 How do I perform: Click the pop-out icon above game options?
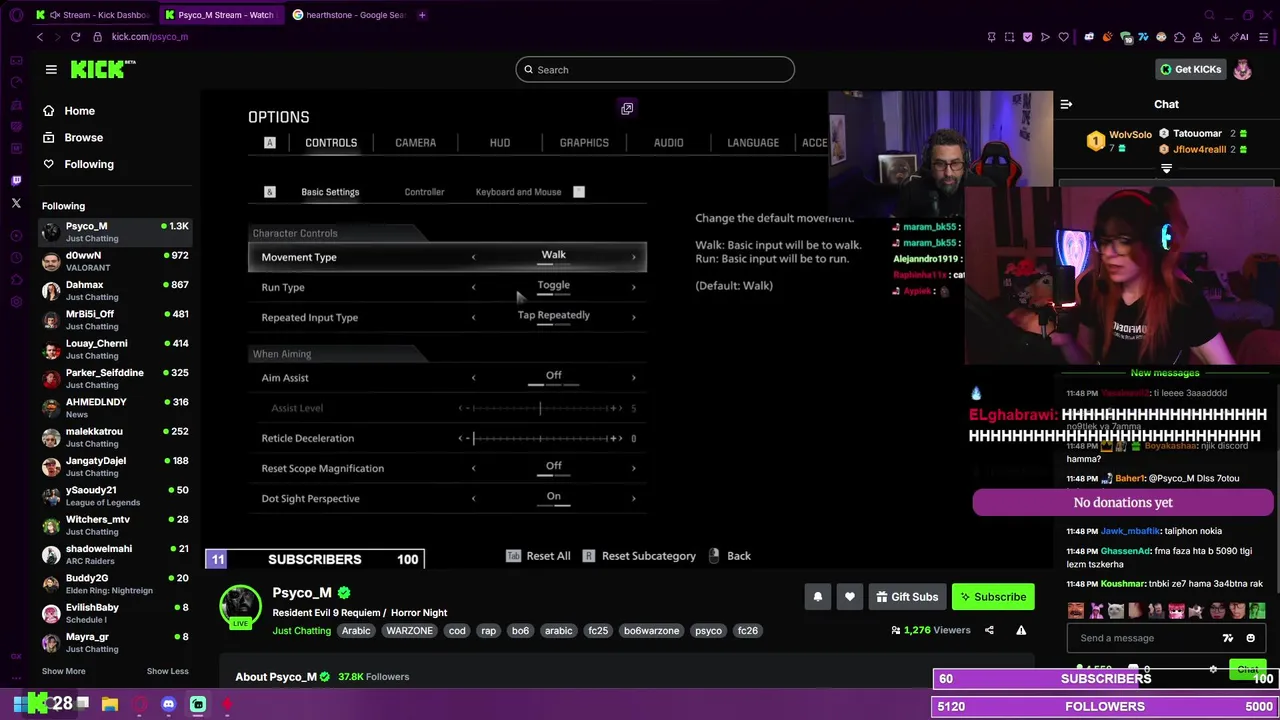[x=627, y=108]
